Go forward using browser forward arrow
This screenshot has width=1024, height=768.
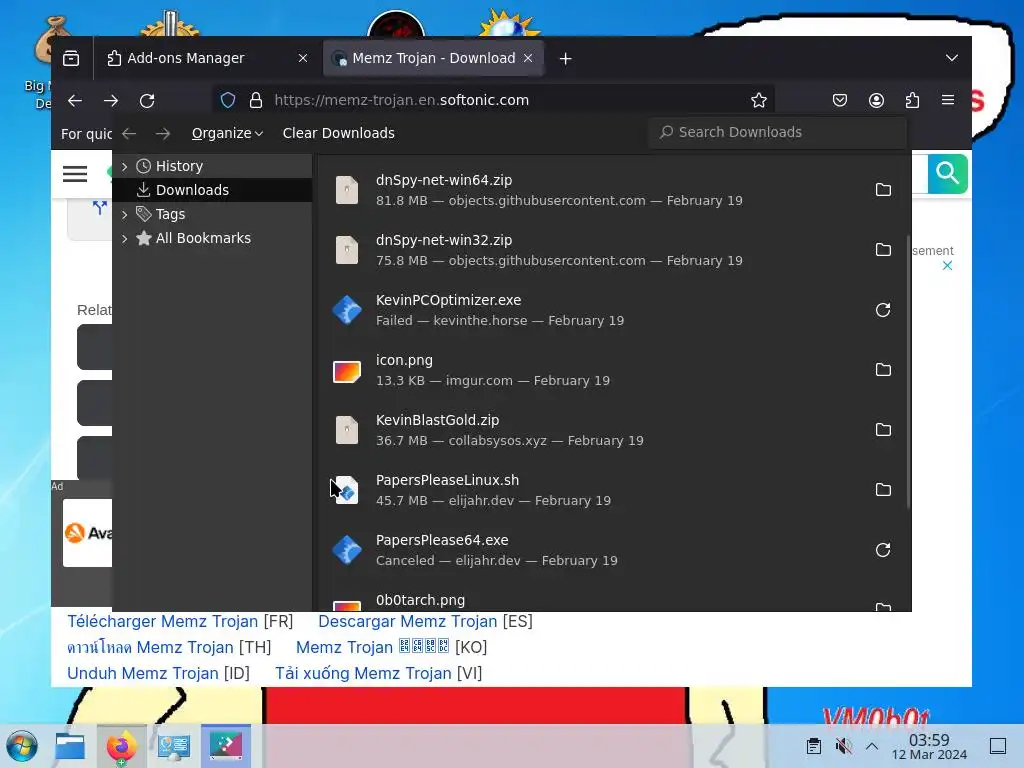coord(111,101)
